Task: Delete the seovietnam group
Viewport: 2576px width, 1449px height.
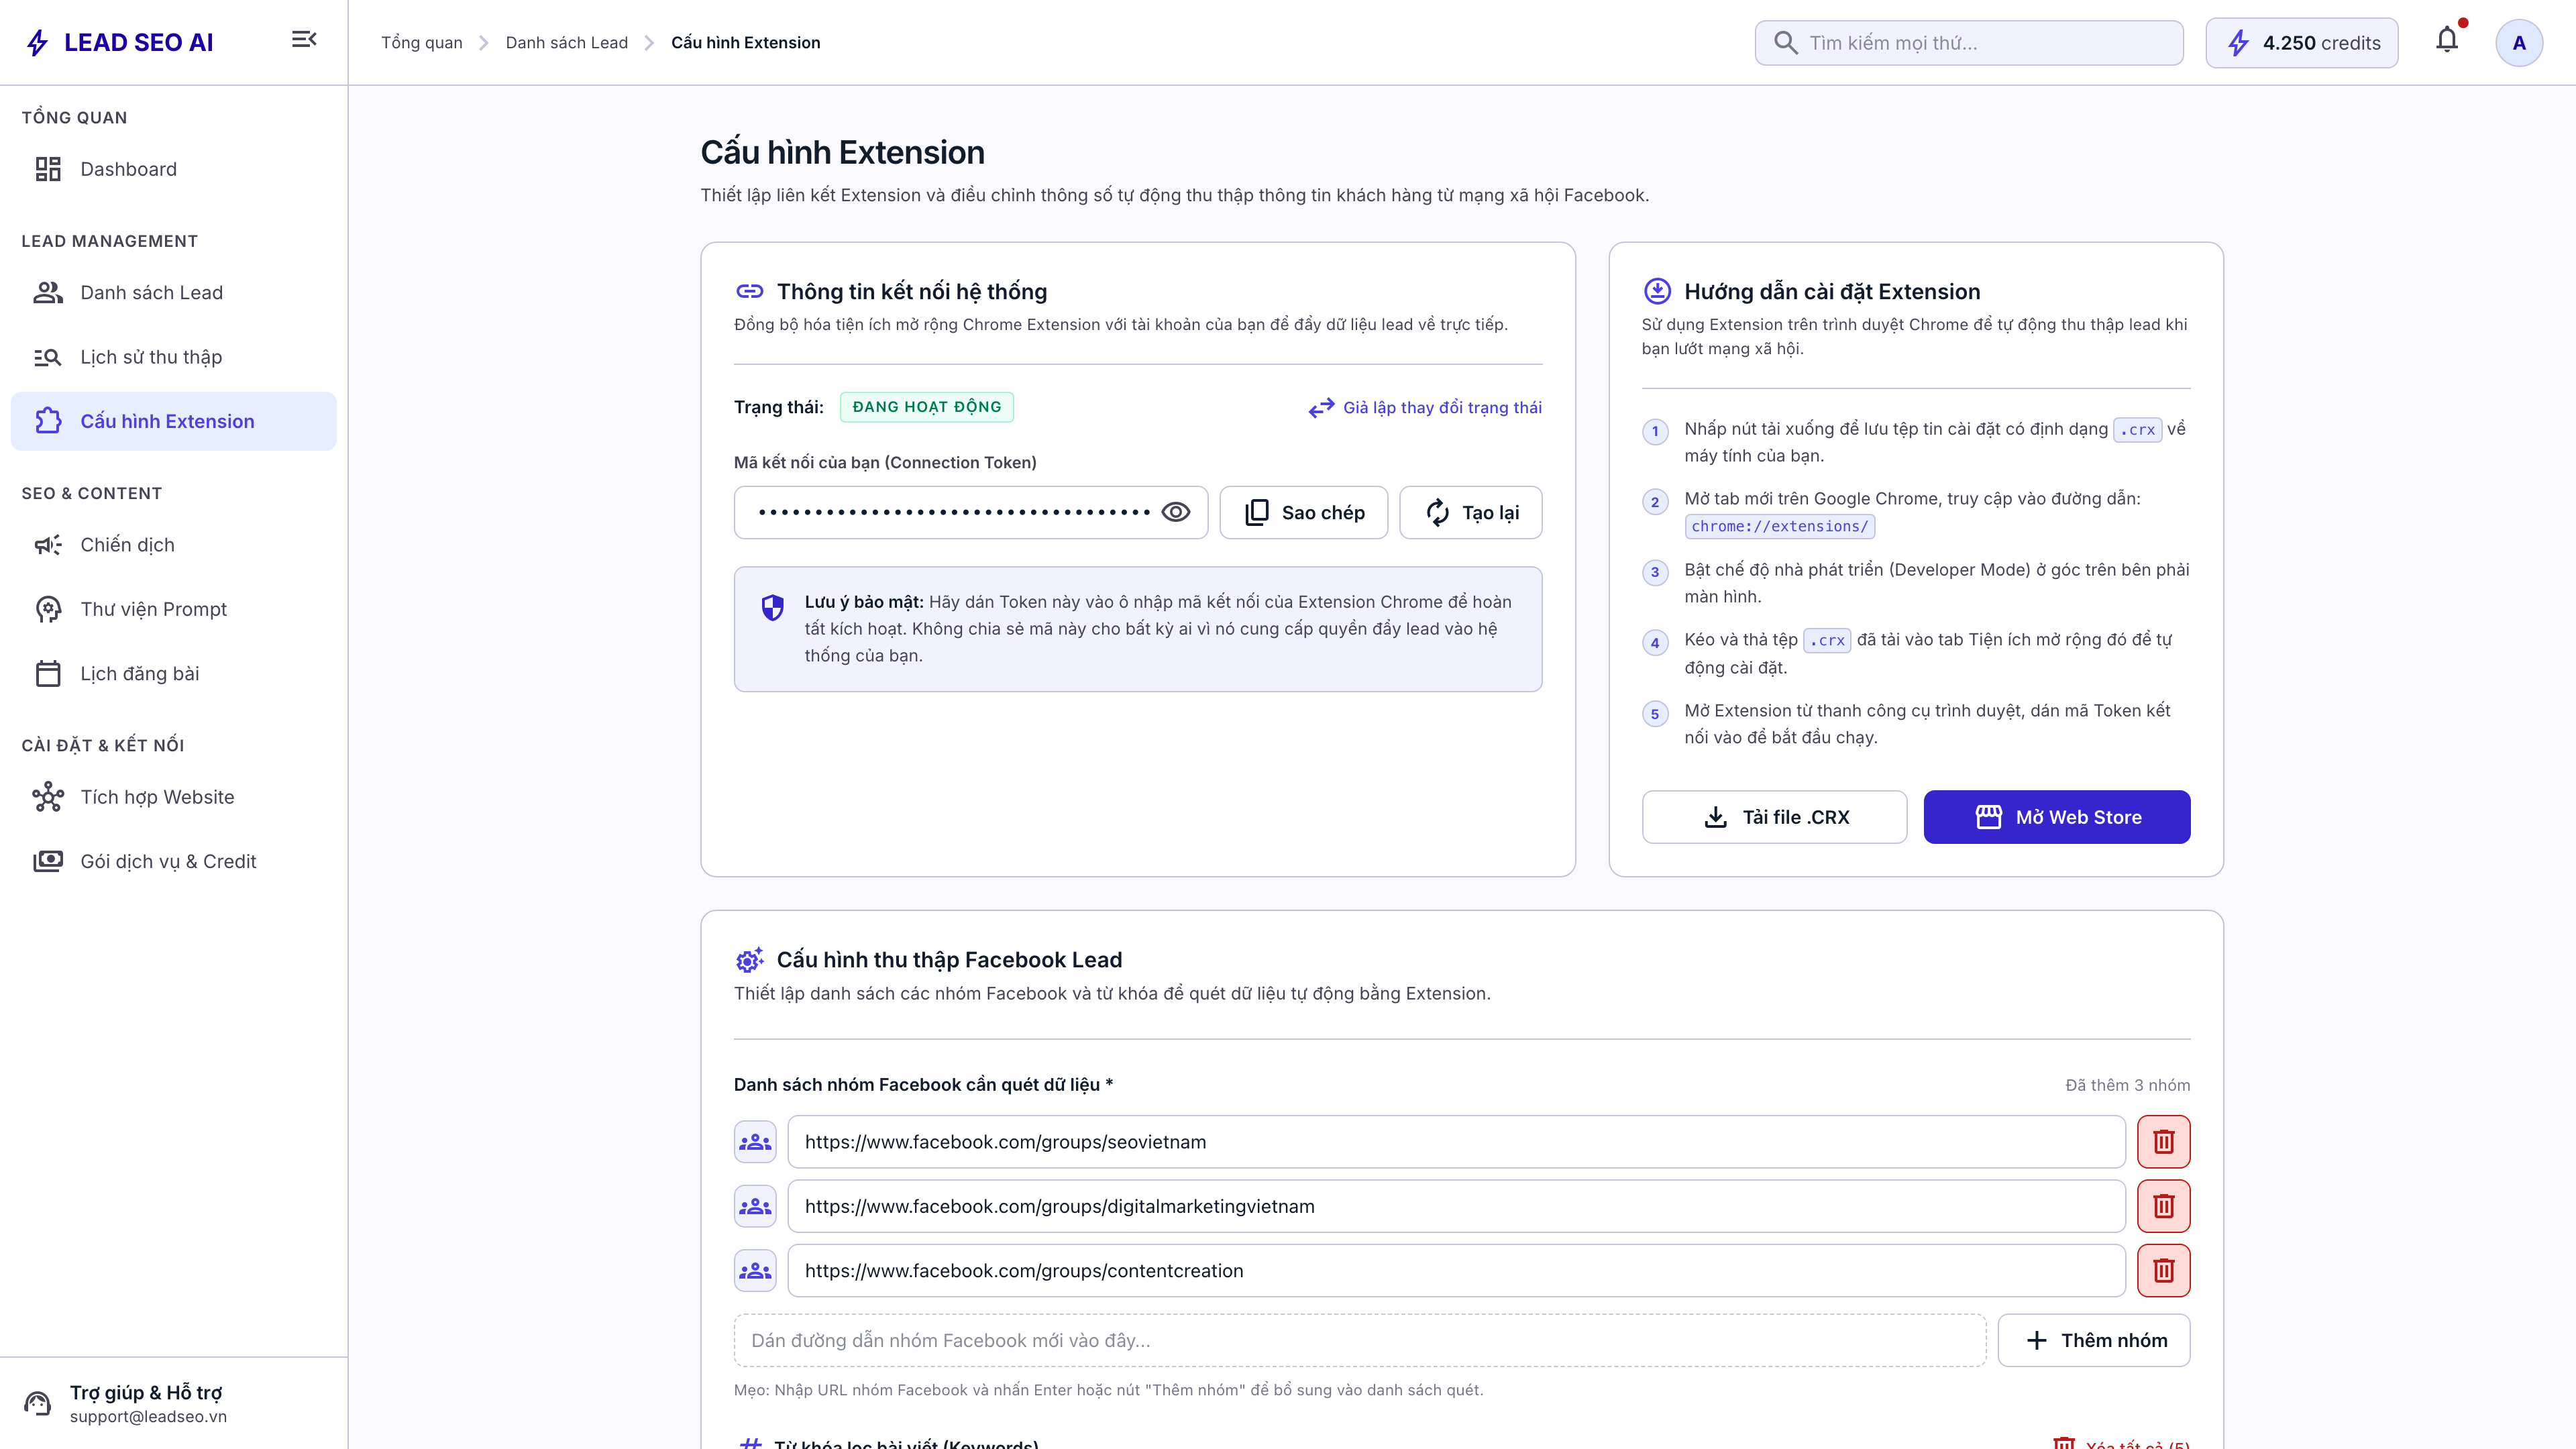Action: tap(2164, 1142)
